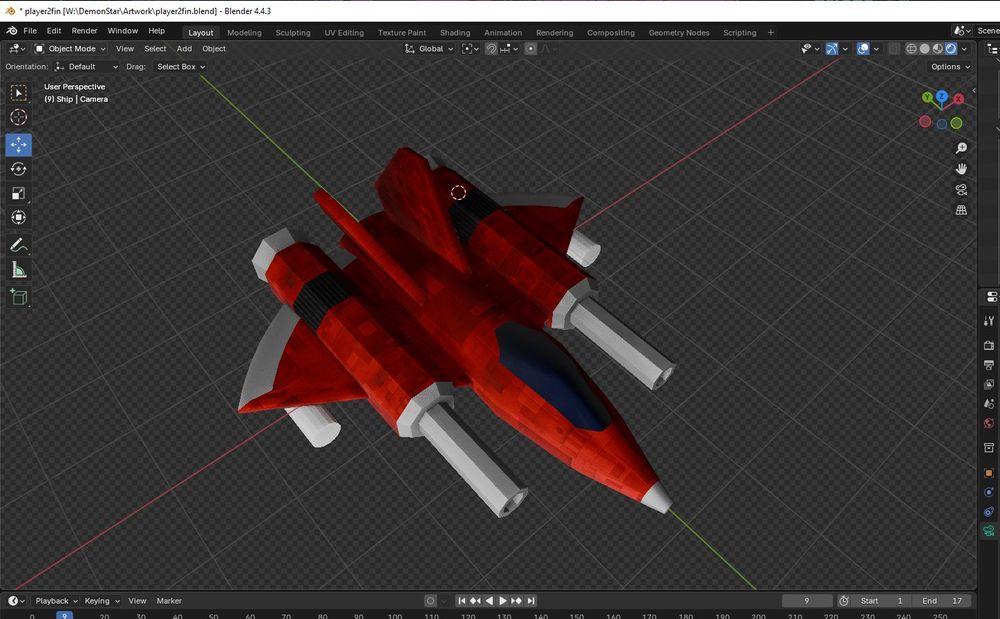Screen dimensions: 1000x619
Task: Open the Object Data properties green tab
Action: coord(989,530)
